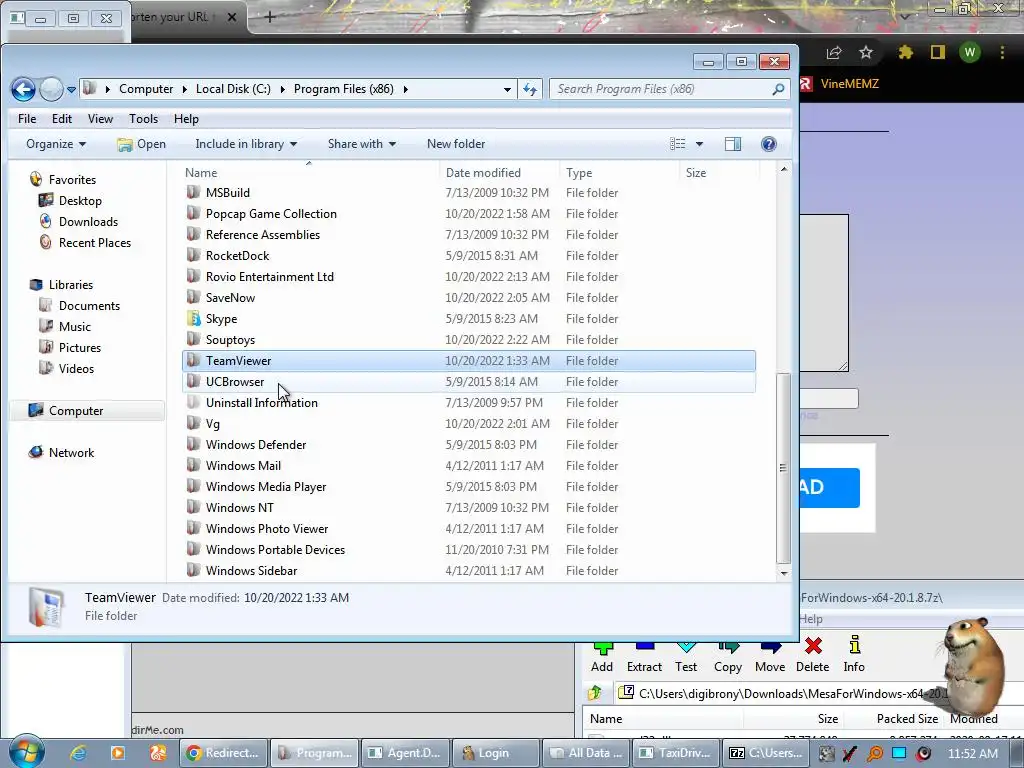Click the 7-Zip Copy button

click(x=728, y=658)
